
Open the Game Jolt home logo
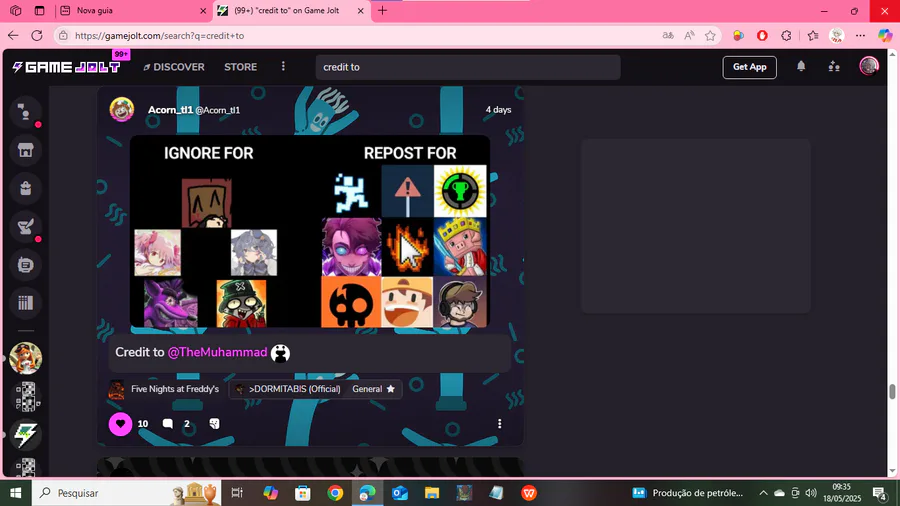[67, 67]
